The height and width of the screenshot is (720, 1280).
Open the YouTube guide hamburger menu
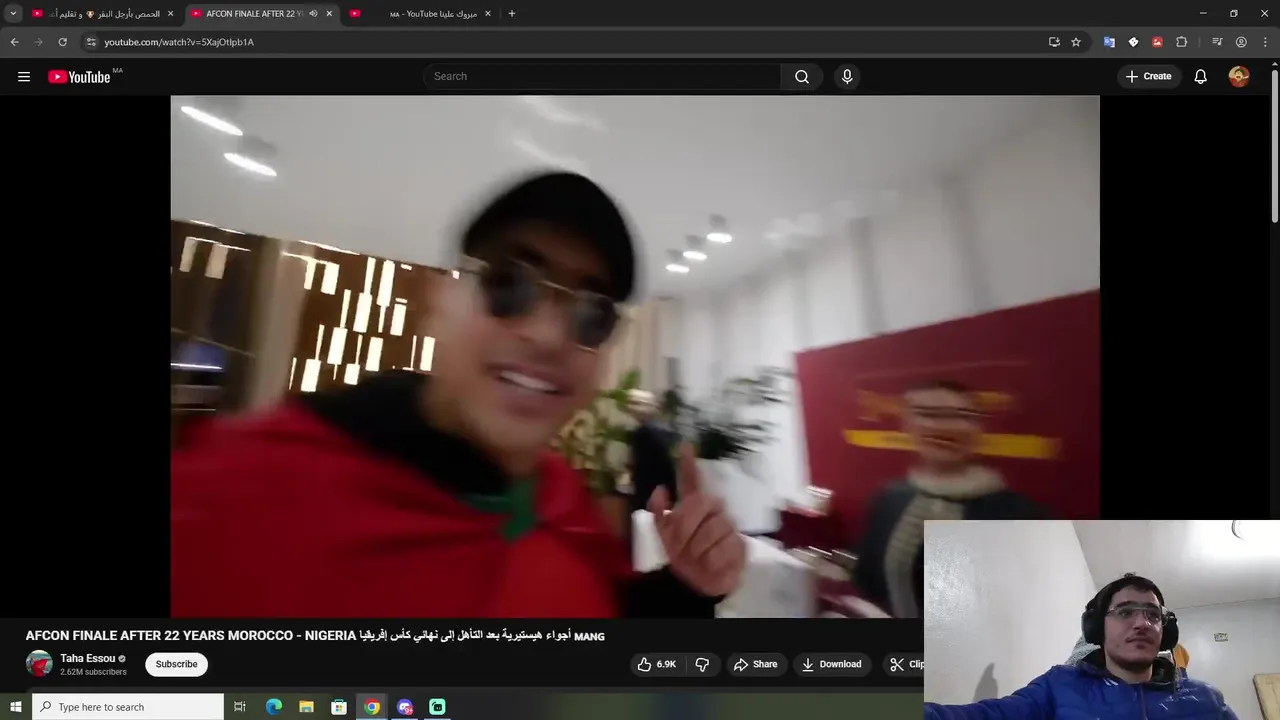pyautogui.click(x=24, y=76)
